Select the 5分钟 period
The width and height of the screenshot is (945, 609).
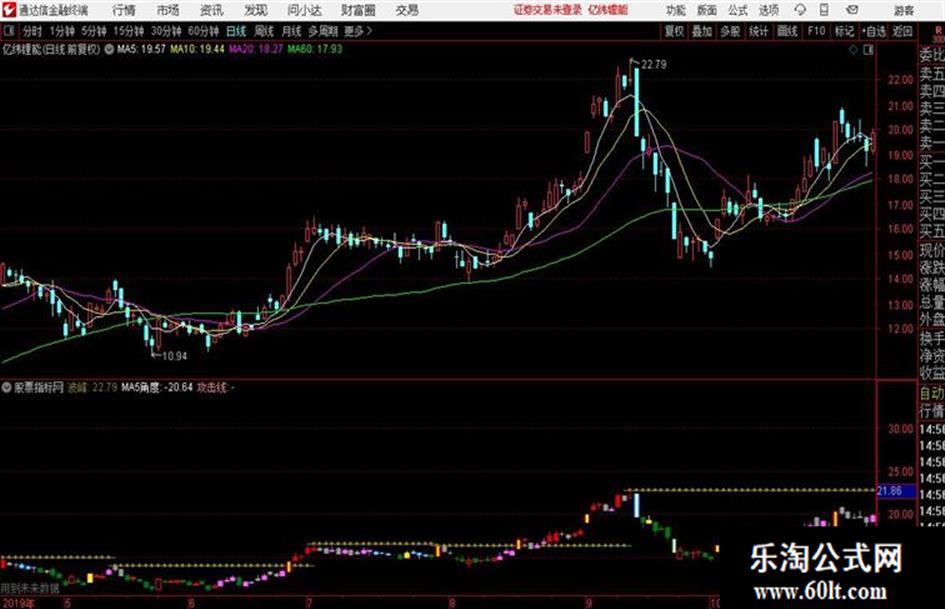tap(94, 31)
